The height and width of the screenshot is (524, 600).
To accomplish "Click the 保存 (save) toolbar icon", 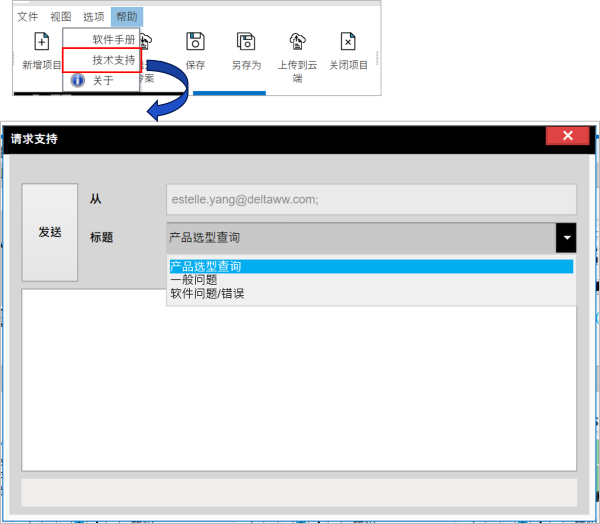I will pyautogui.click(x=195, y=42).
